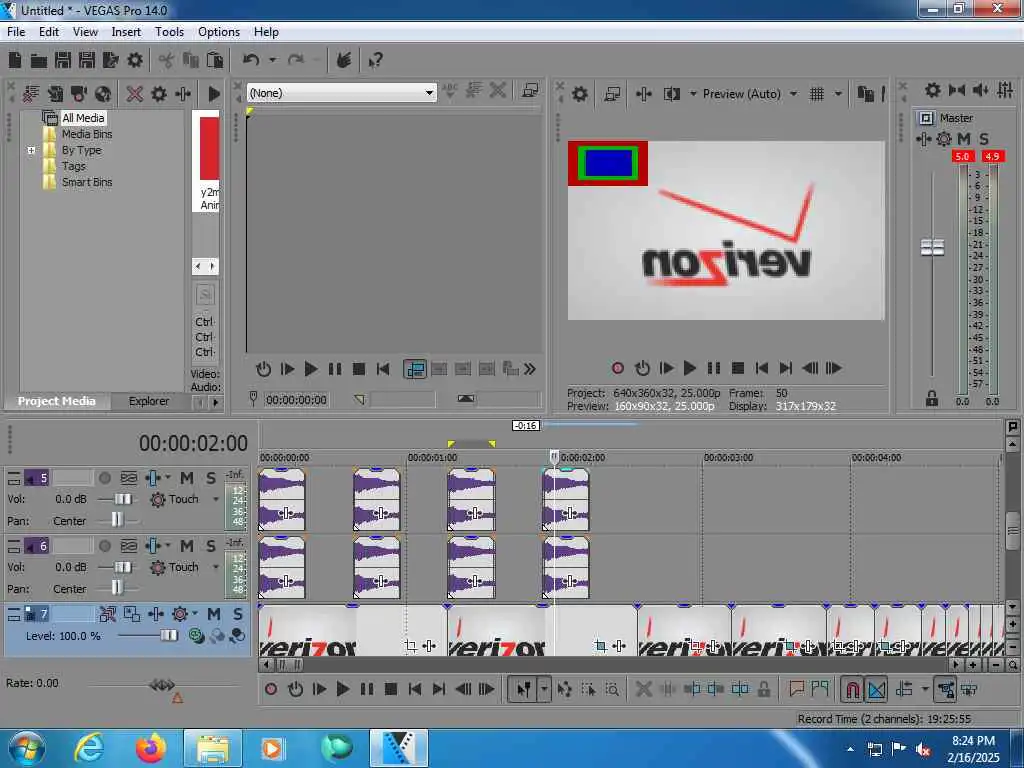Toggle Automatic Crossfades button
Screen dimensions: 1024x768
pos(876,689)
